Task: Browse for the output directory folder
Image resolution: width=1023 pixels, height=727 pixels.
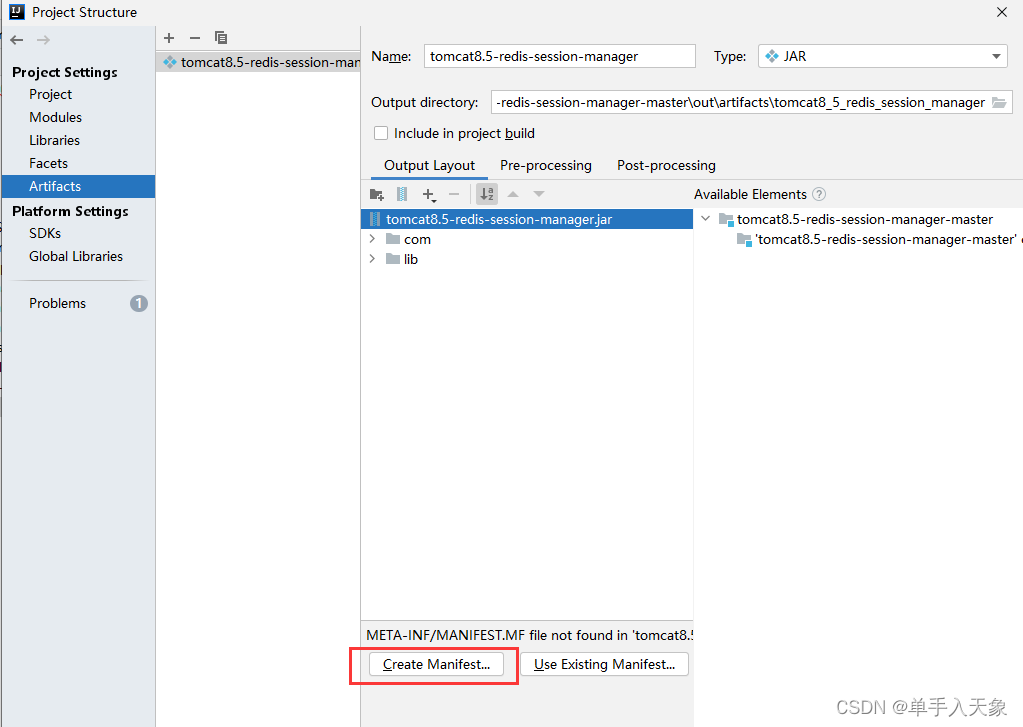Action: click(999, 102)
